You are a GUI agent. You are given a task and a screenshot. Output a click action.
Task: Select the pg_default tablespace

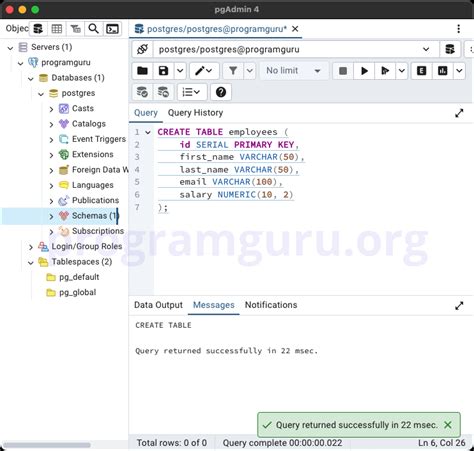79,277
